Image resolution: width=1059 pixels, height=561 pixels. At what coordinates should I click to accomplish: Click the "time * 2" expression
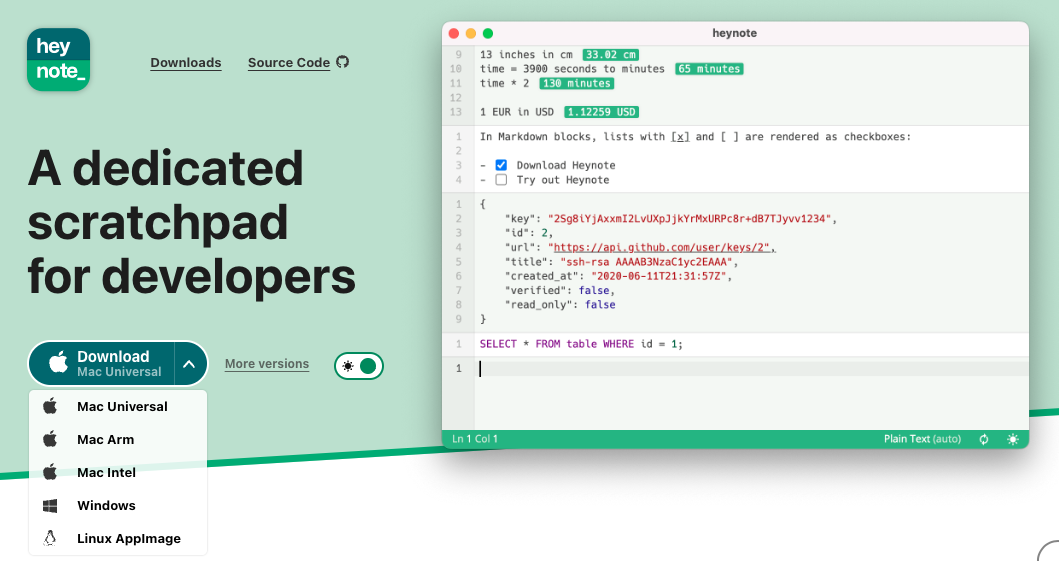coord(505,84)
